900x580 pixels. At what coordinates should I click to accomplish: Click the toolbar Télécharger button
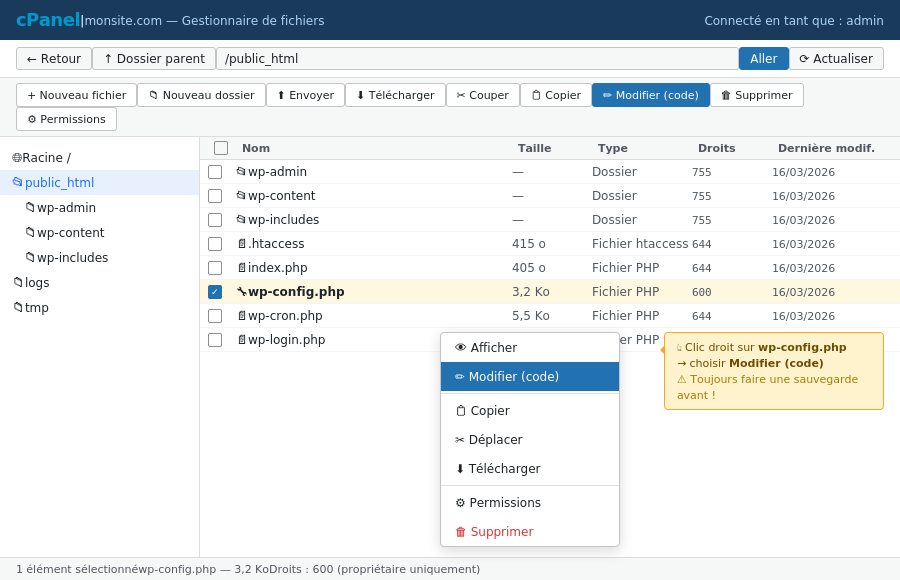pos(395,95)
